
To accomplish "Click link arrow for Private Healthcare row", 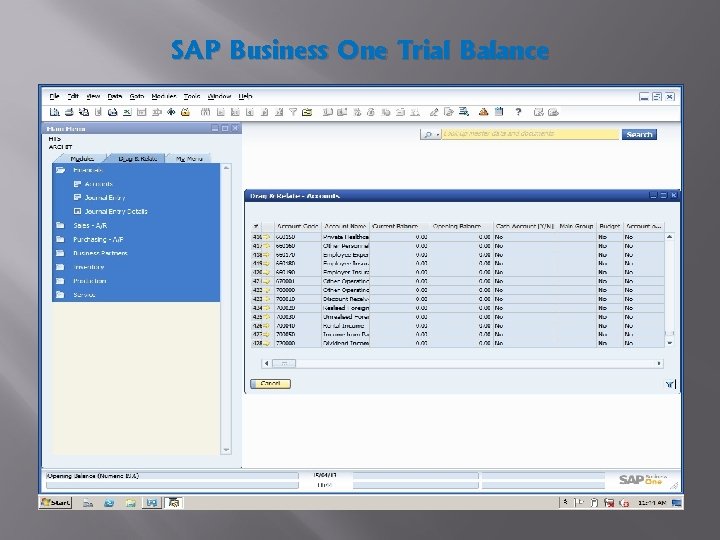I will point(266,237).
